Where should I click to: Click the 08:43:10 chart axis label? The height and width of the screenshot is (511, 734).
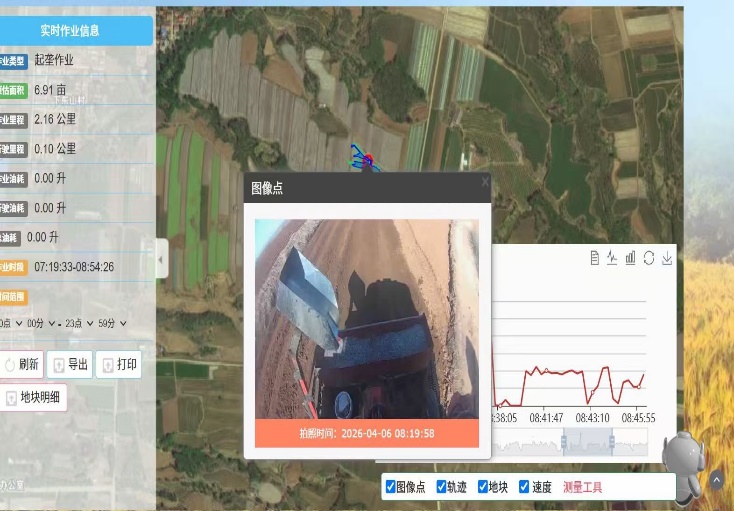coord(592,417)
